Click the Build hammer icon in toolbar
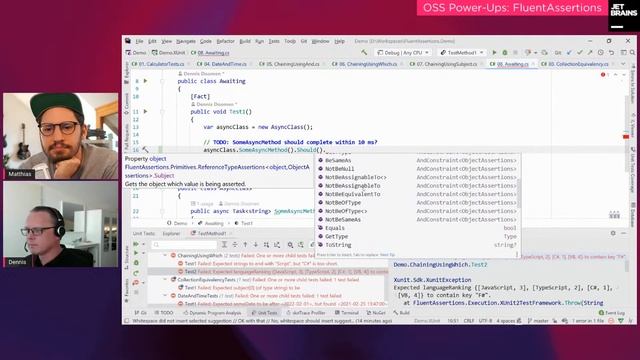 click(364, 52)
